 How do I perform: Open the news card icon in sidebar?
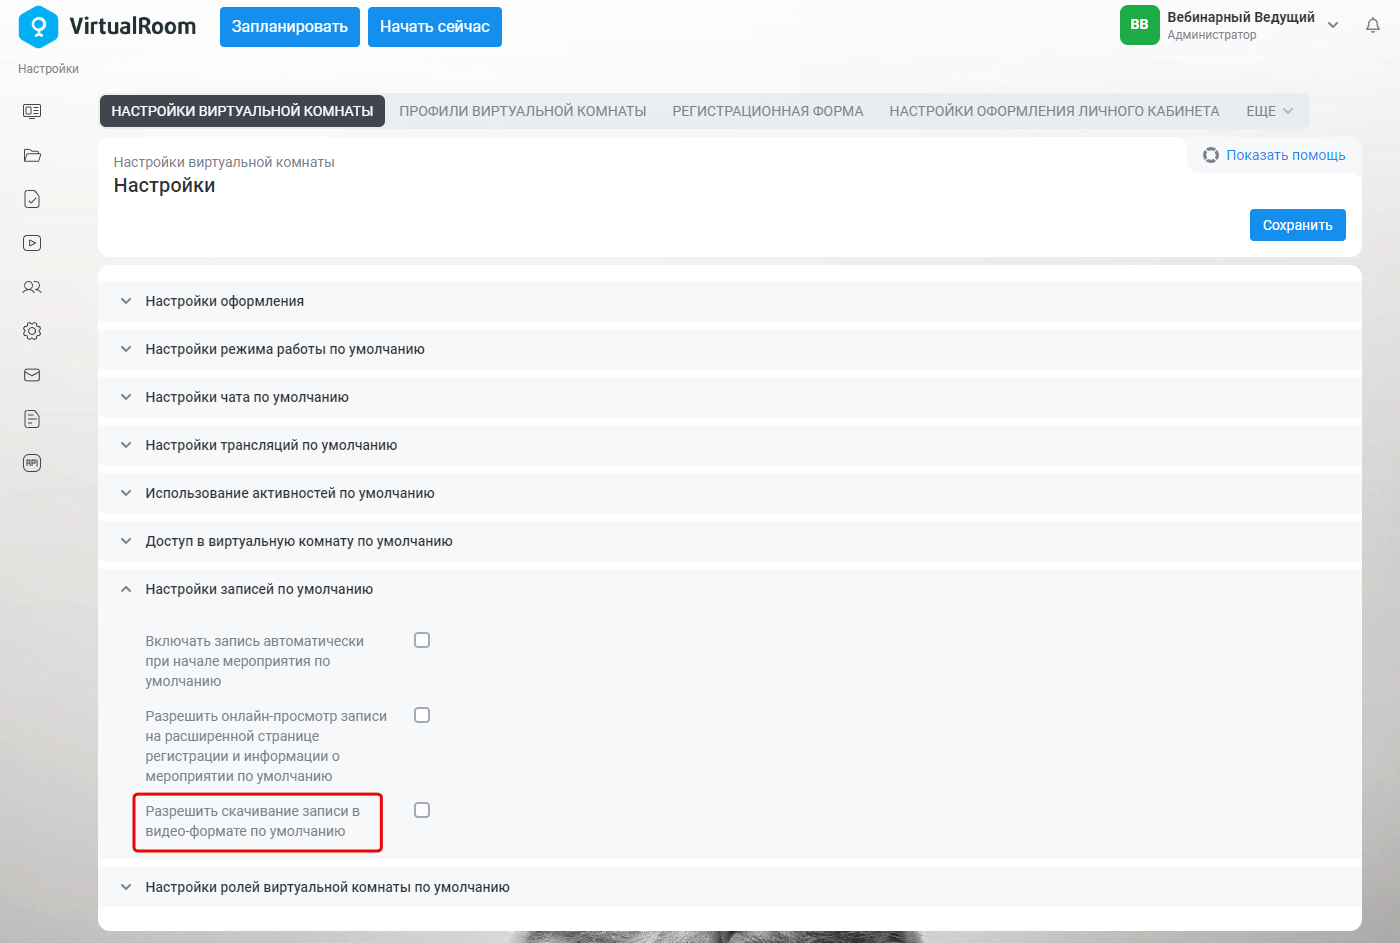click(x=32, y=111)
